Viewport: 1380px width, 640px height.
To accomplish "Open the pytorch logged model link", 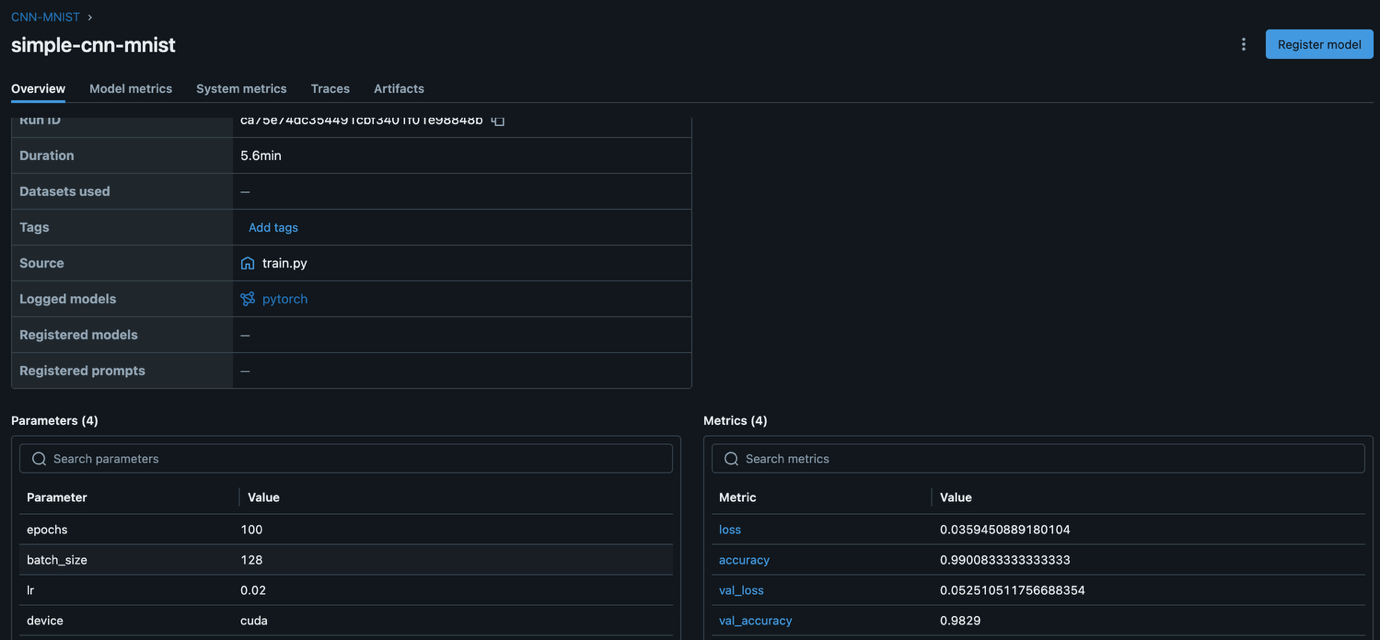I will 285,299.
